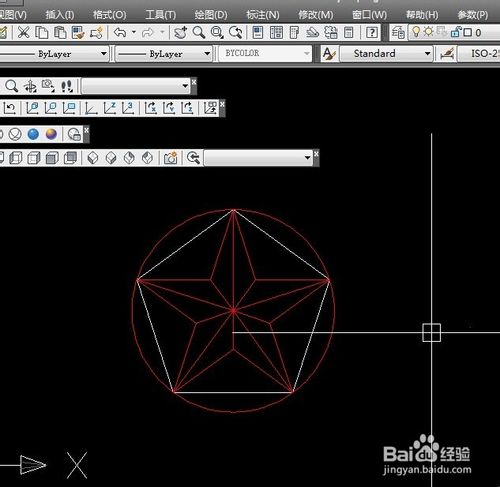The width and height of the screenshot is (500, 487).
Task: Click the Zoom Previous icon
Action: [236, 33]
